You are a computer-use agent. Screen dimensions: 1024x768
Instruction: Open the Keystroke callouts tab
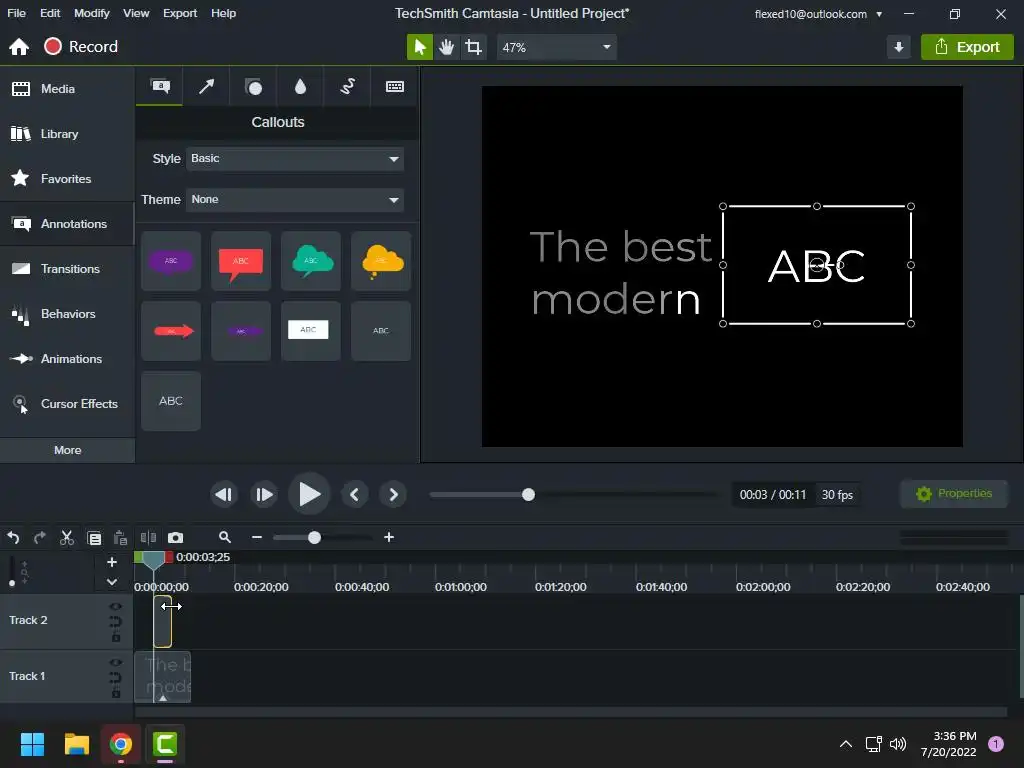tap(394, 86)
